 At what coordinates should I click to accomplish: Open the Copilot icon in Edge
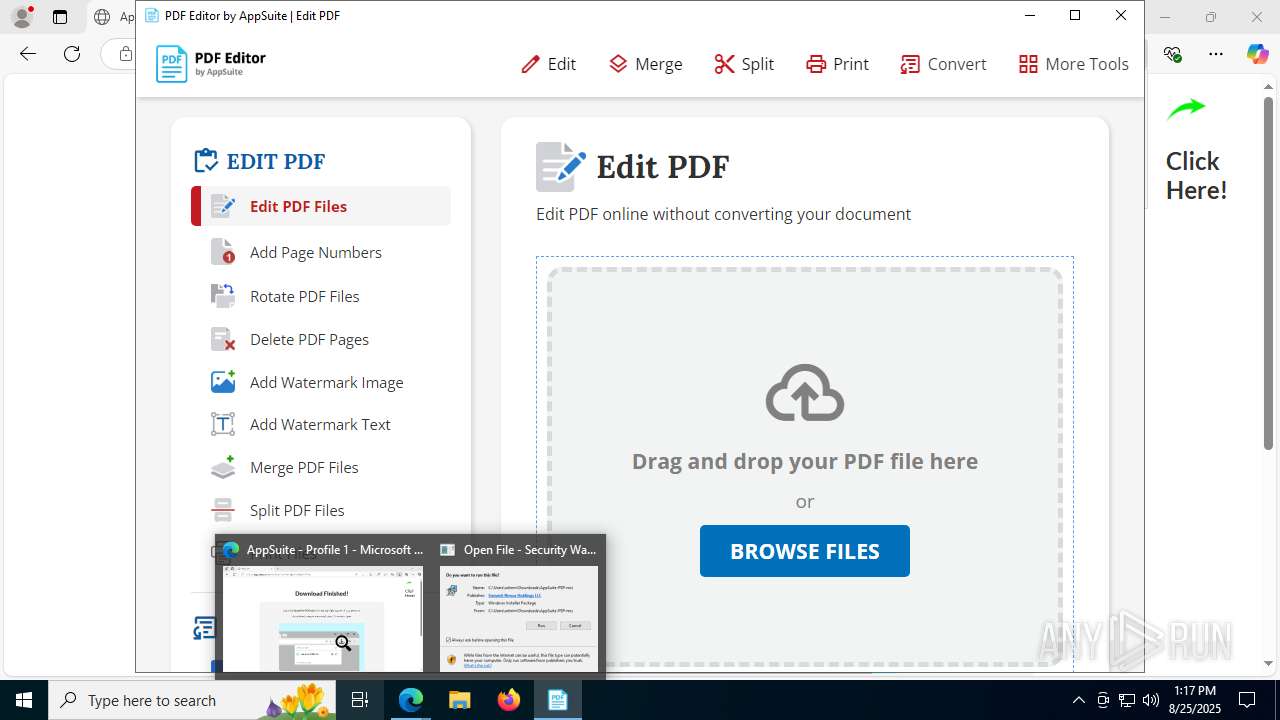[1257, 54]
